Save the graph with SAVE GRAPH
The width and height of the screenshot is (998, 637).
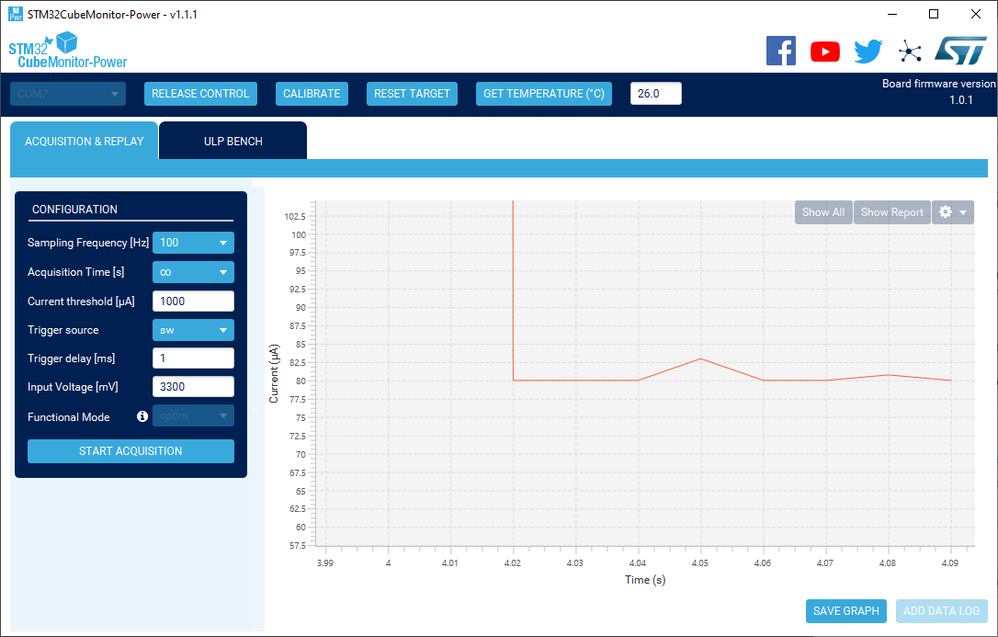click(x=846, y=611)
